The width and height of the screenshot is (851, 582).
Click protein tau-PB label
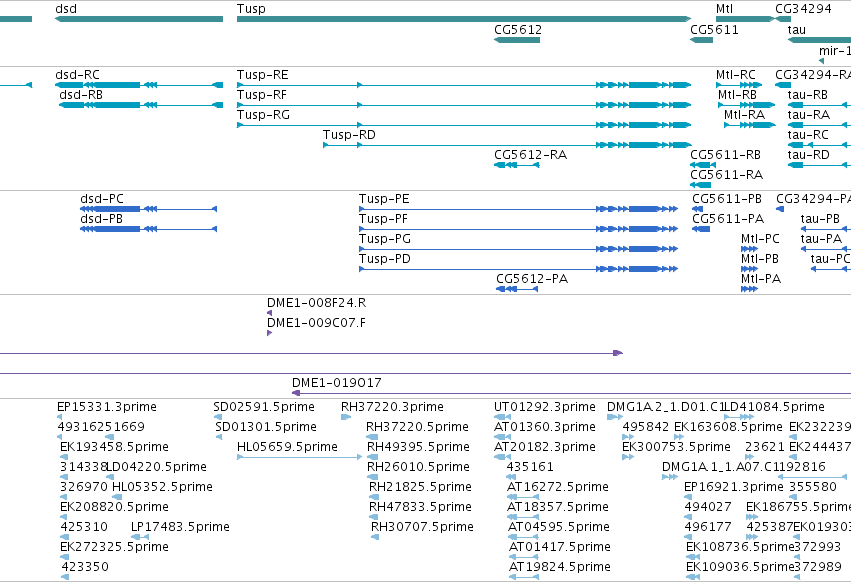pos(820,219)
